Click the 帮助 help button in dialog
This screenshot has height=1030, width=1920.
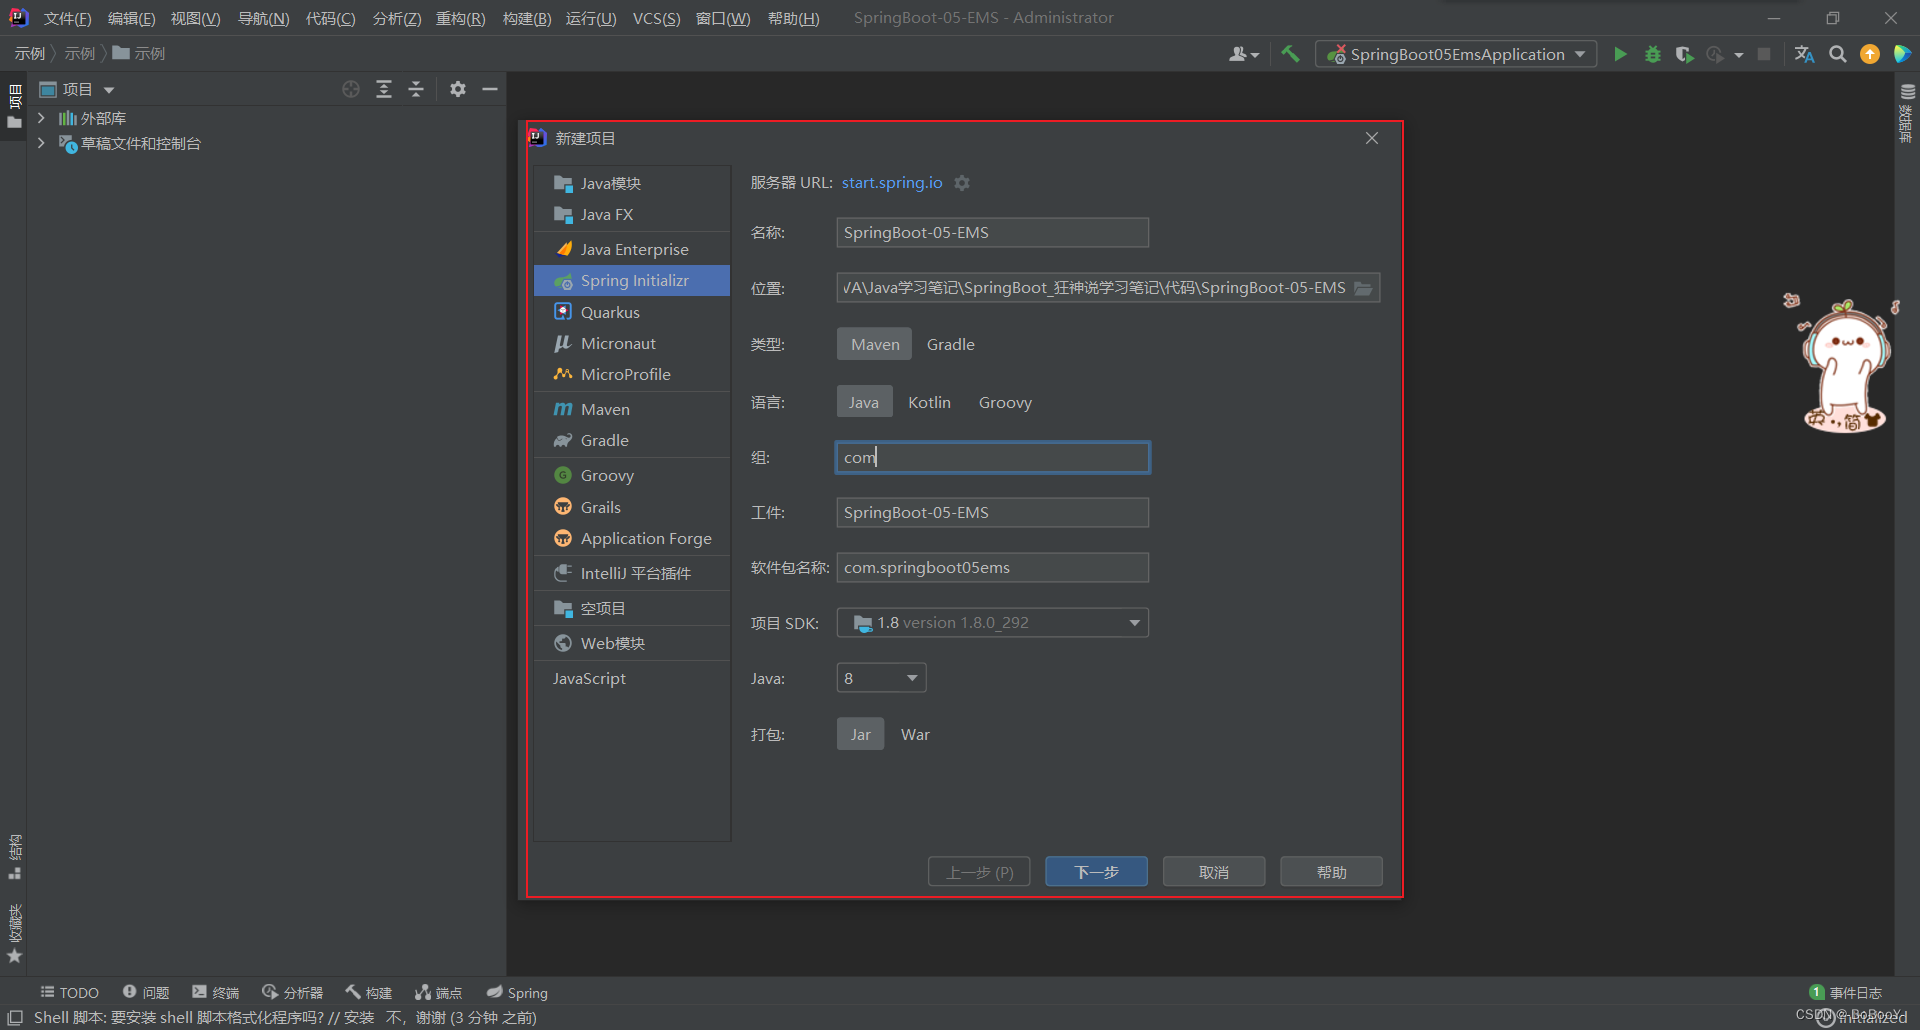point(1331,872)
